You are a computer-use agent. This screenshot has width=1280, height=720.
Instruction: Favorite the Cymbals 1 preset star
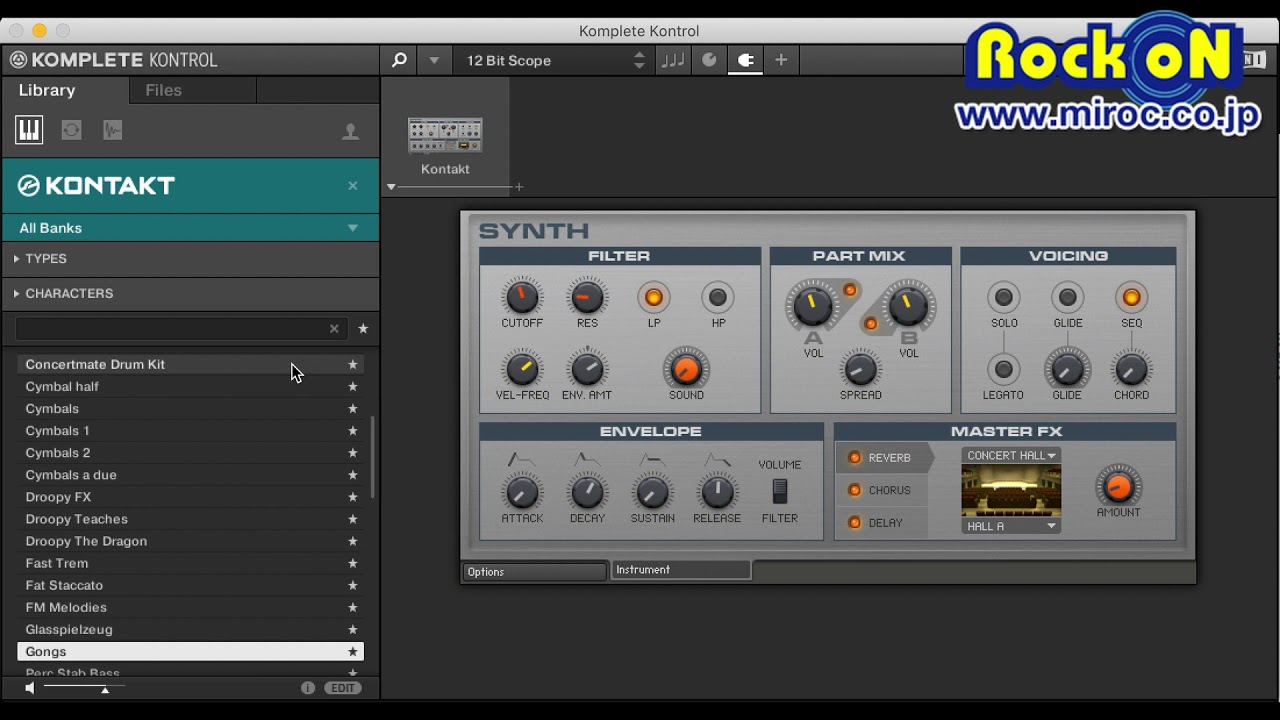click(x=352, y=431)
